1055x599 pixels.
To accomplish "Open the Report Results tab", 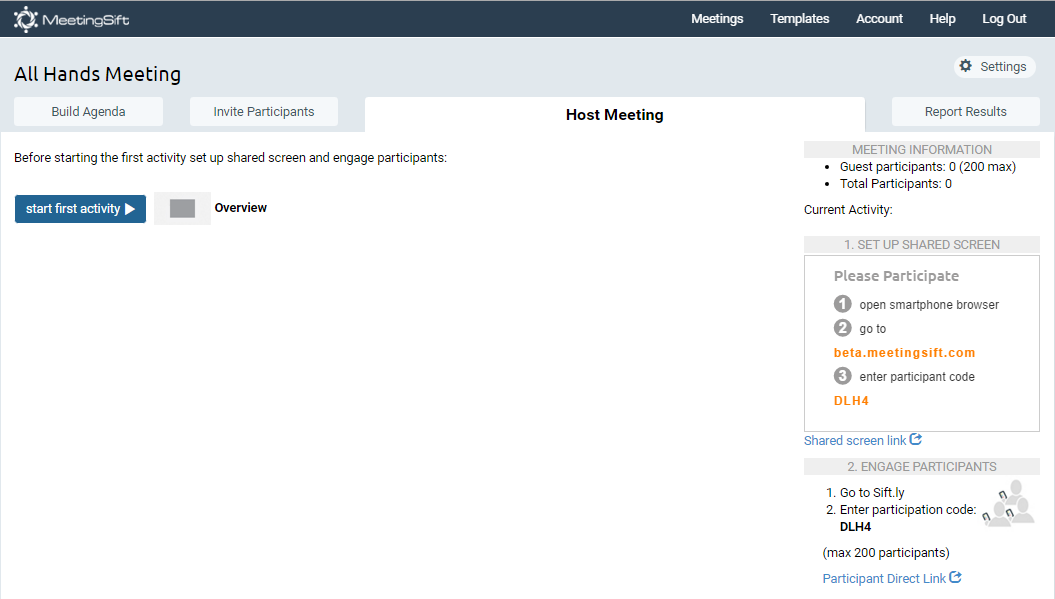I will (x=965, y=112).
